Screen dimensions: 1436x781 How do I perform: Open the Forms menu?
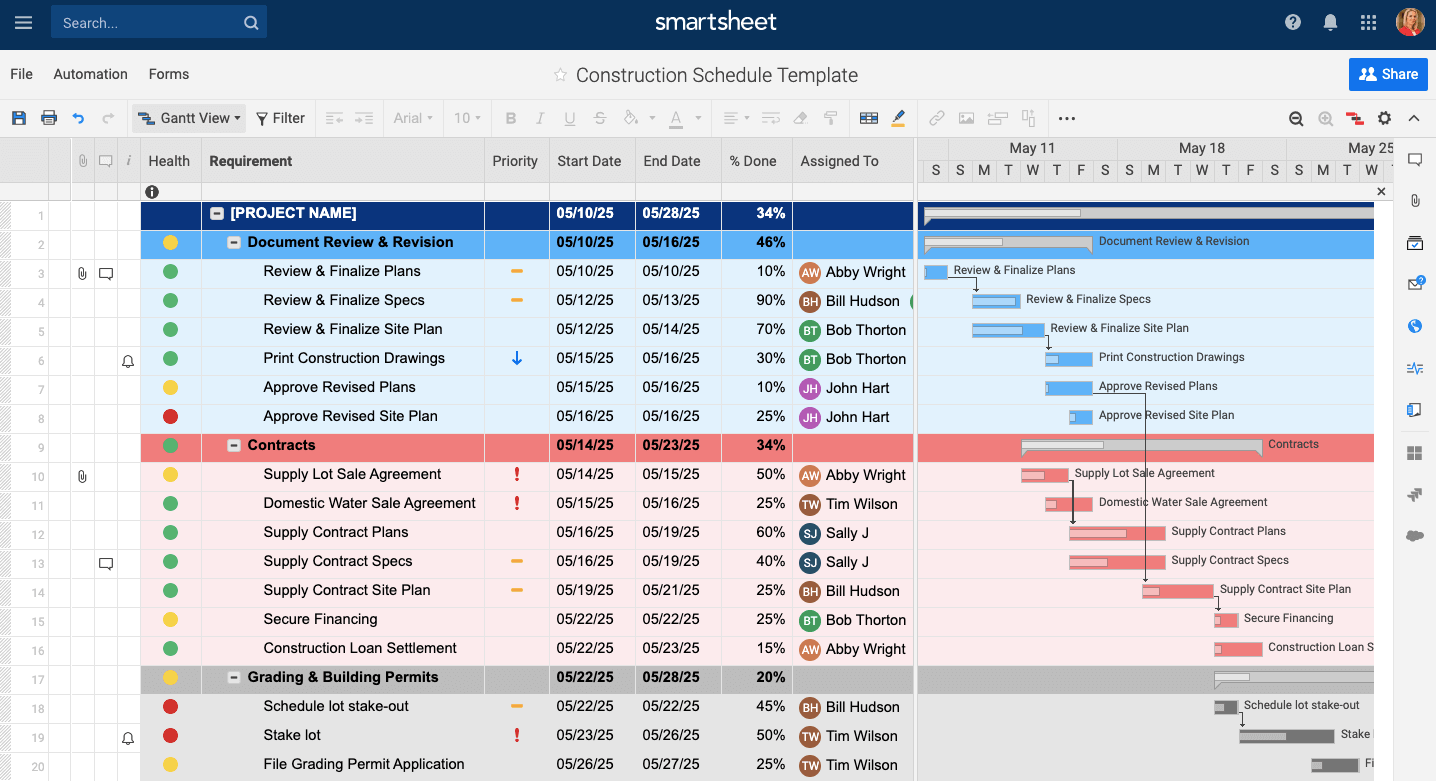pyautogui.click(x=169, y=74)
